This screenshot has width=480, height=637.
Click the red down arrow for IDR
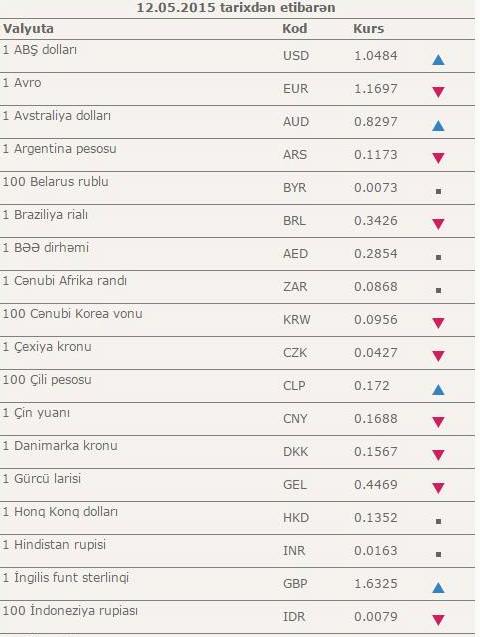click(x=438, y=620)
